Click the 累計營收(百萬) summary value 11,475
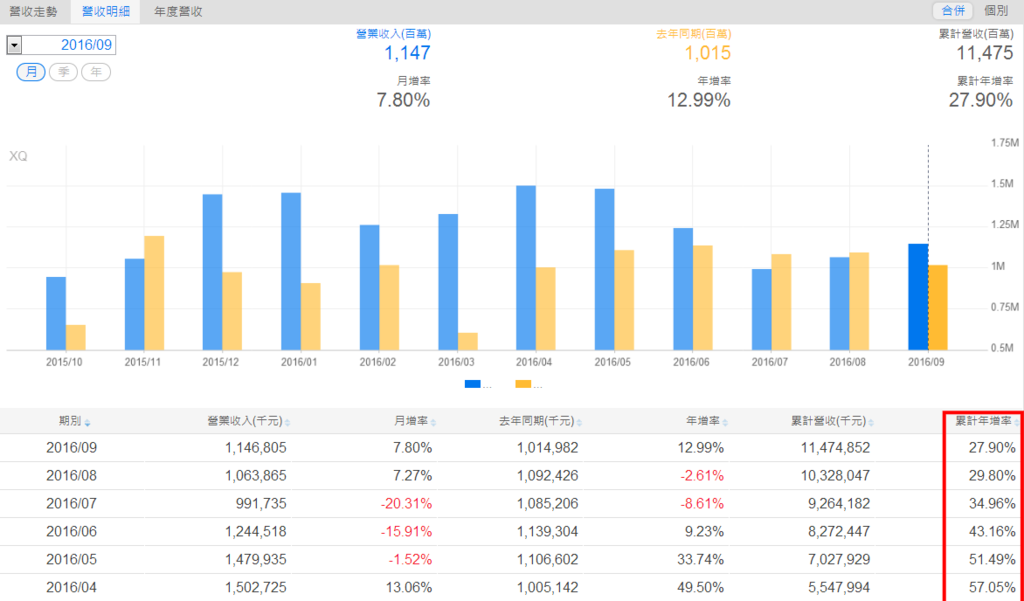Screen dimensions: 1024x601 (985, 53)
